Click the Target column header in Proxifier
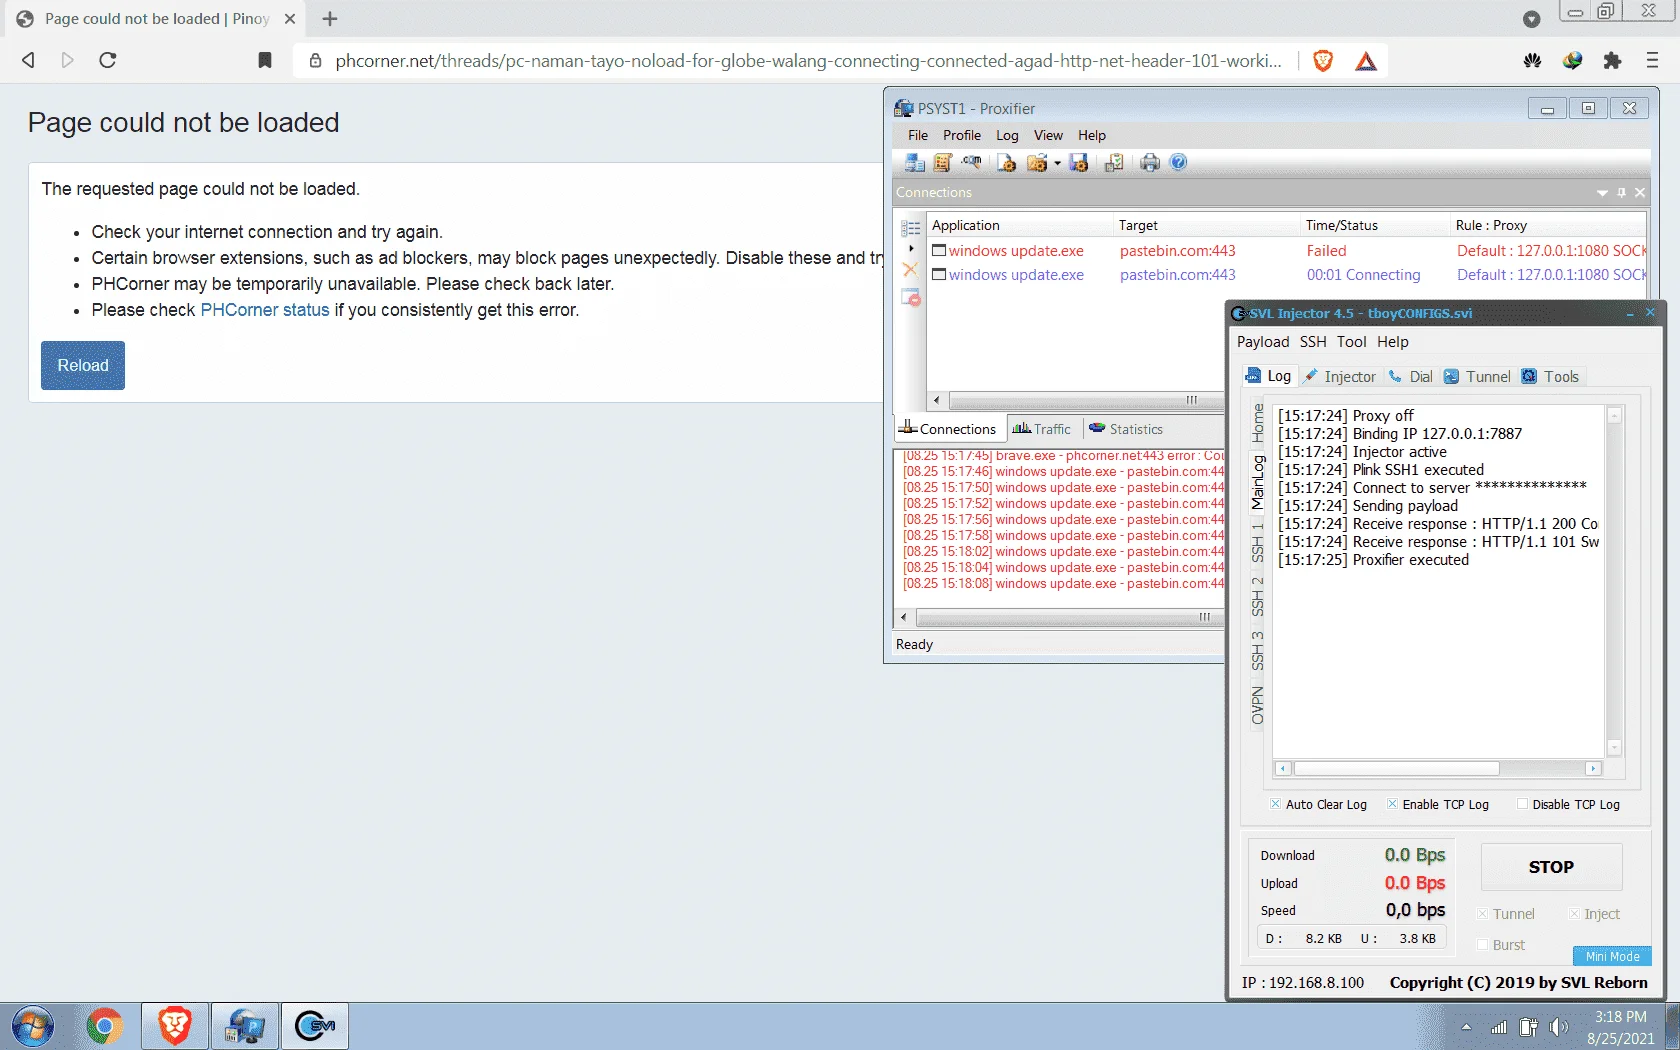 [1206, 225]
